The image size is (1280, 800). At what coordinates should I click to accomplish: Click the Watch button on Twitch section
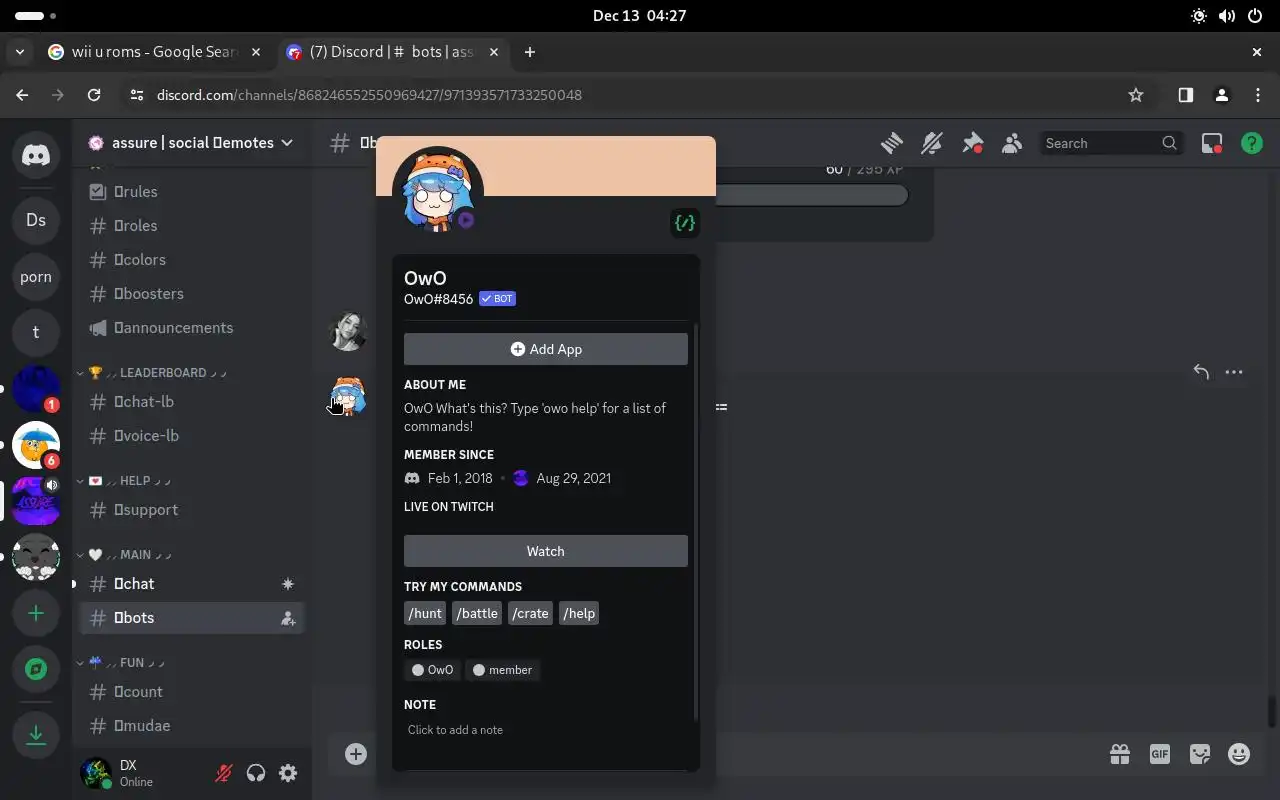546,551
